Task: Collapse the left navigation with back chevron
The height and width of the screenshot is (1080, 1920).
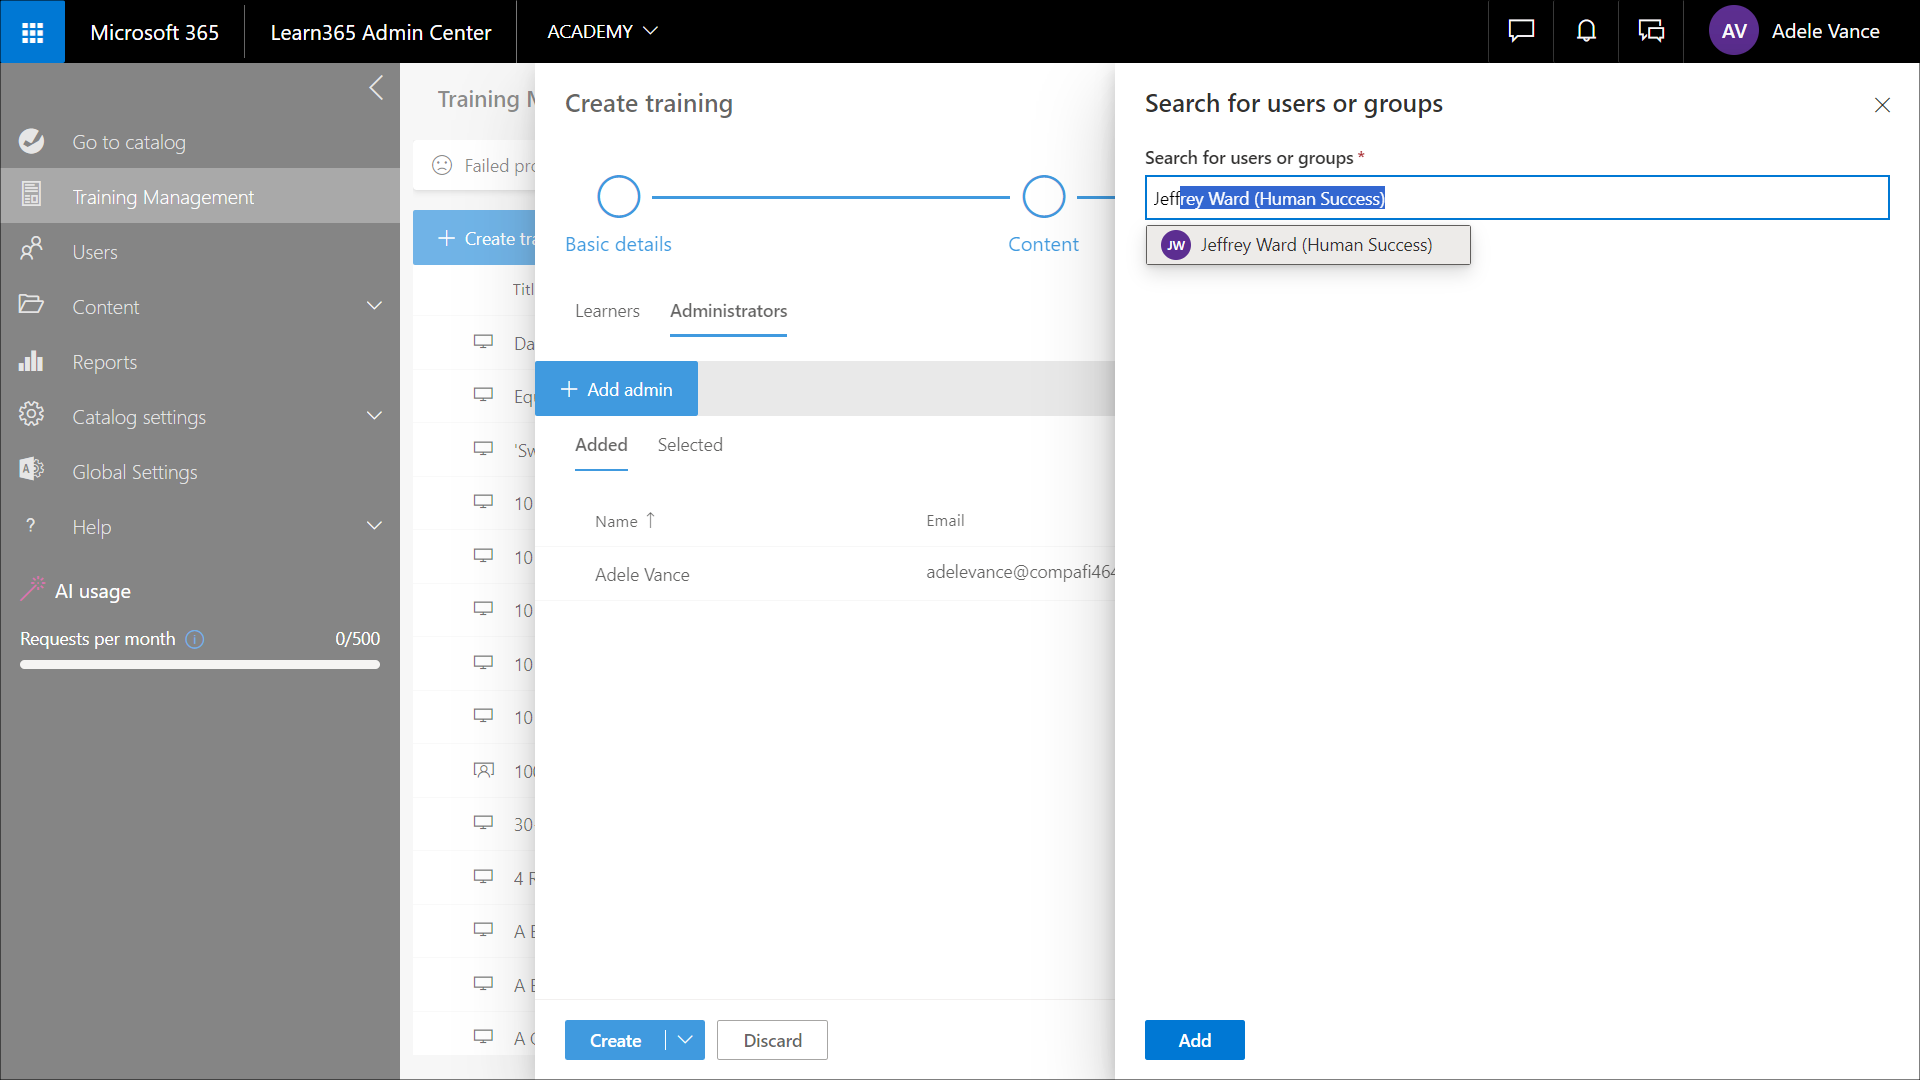Action: pyautogui.click(x=376, y=88)
